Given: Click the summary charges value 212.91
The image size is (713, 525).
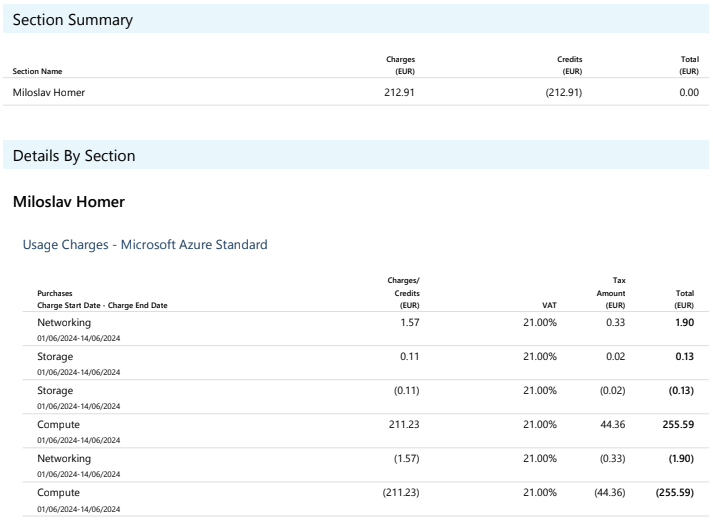Looking at the screenshot, I should [x=398, y=93].
